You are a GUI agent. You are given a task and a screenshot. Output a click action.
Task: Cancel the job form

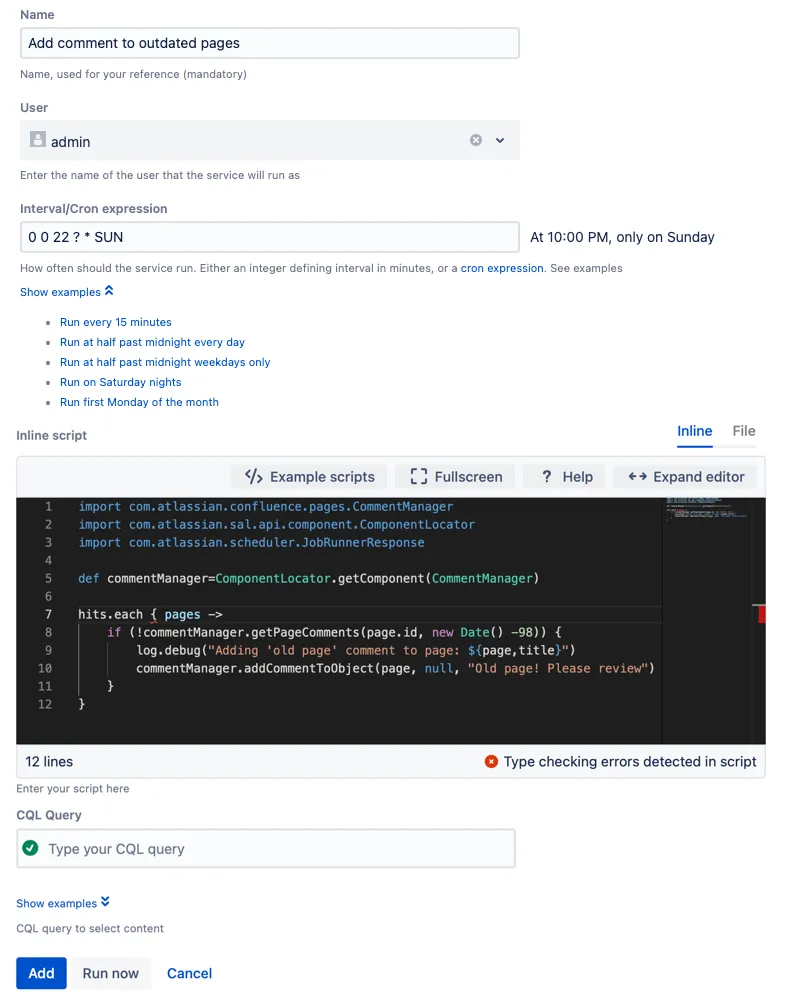coord(189,973)
